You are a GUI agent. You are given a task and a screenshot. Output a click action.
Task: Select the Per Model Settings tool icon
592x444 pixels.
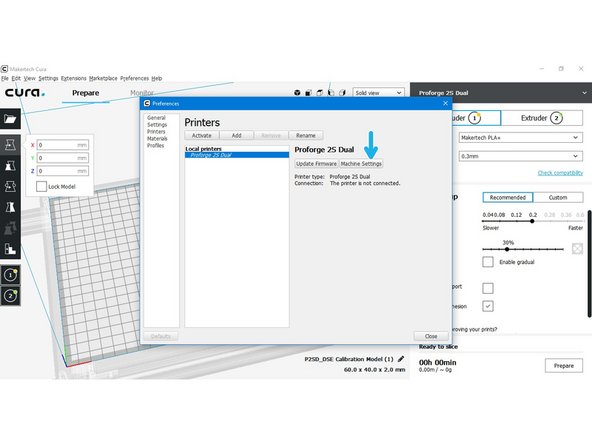coord(10,228)
